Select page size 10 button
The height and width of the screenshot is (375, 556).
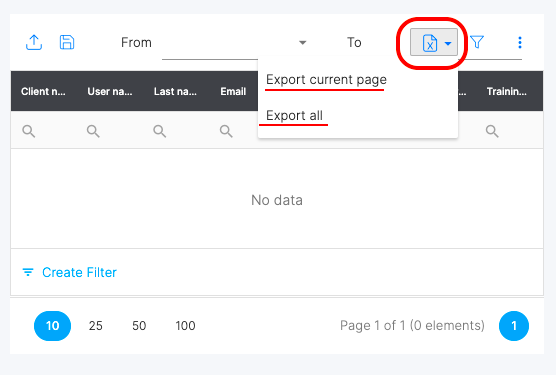point(52,326)
